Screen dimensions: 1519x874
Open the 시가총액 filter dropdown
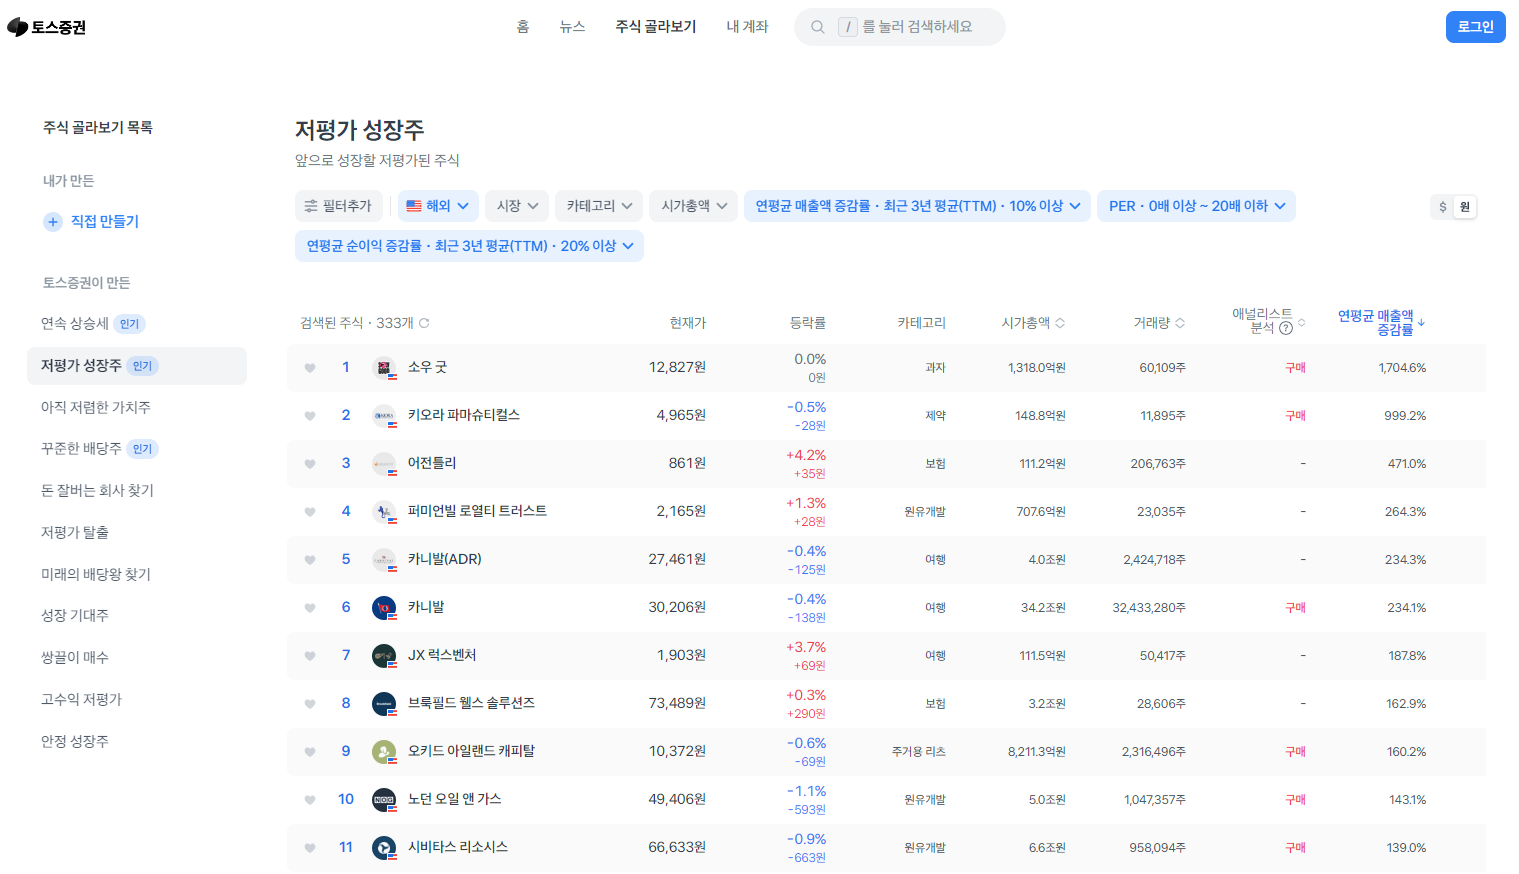coord(694,206)
